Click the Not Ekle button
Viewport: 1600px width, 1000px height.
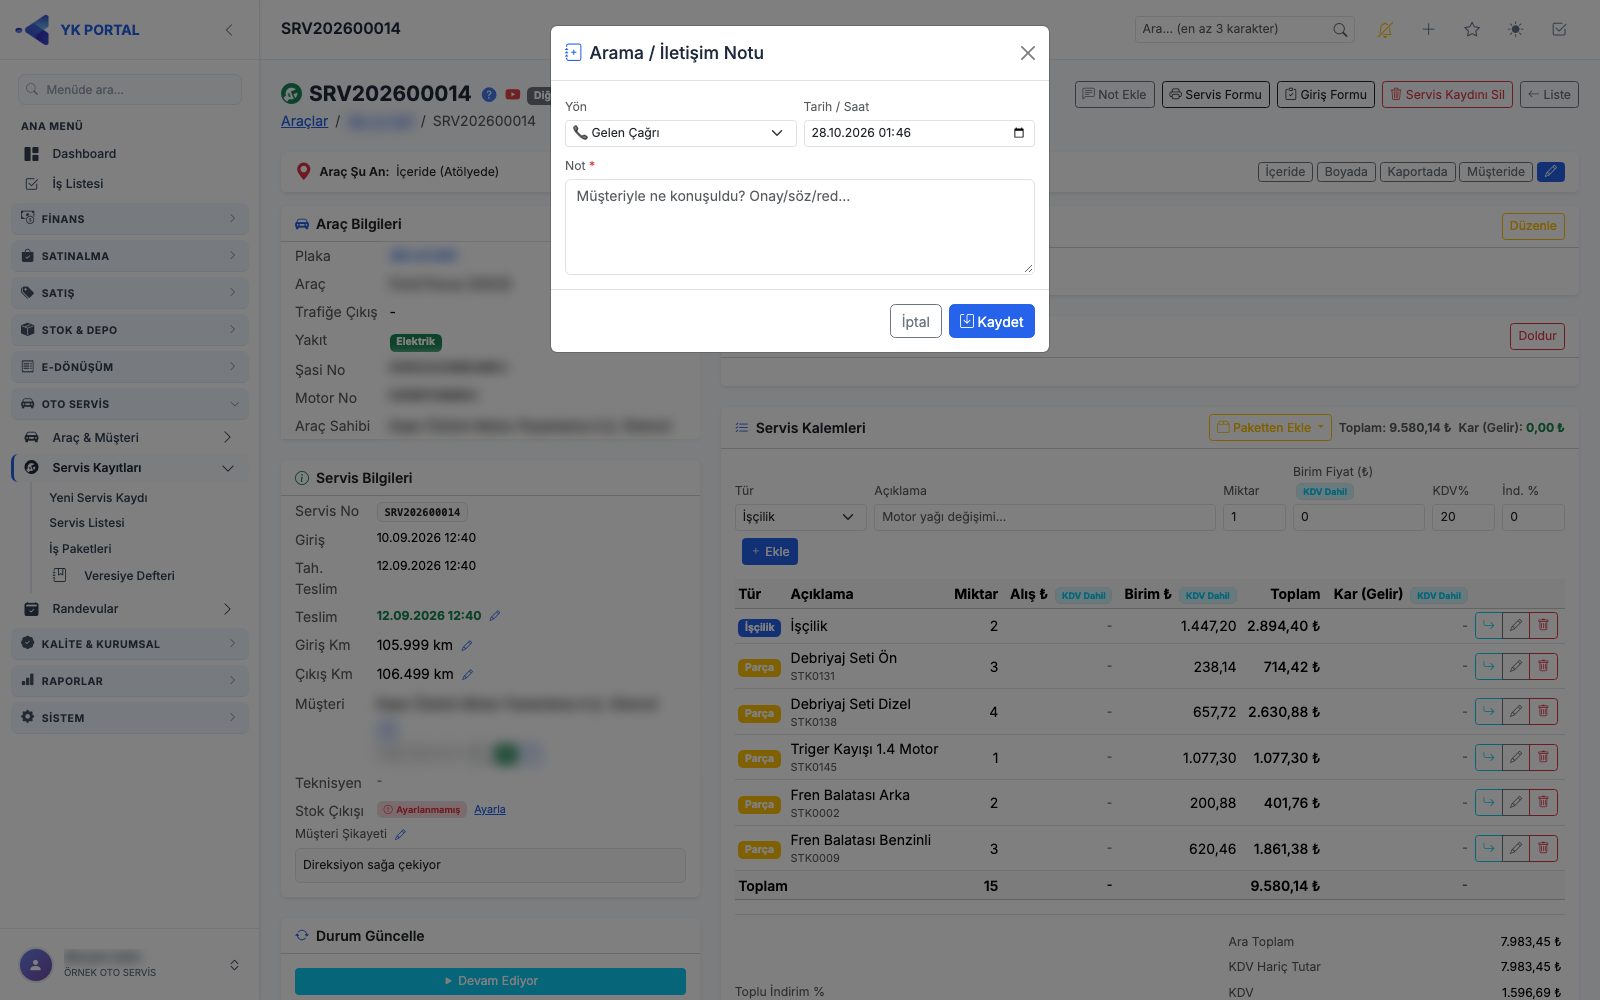tap(1114, 95)
